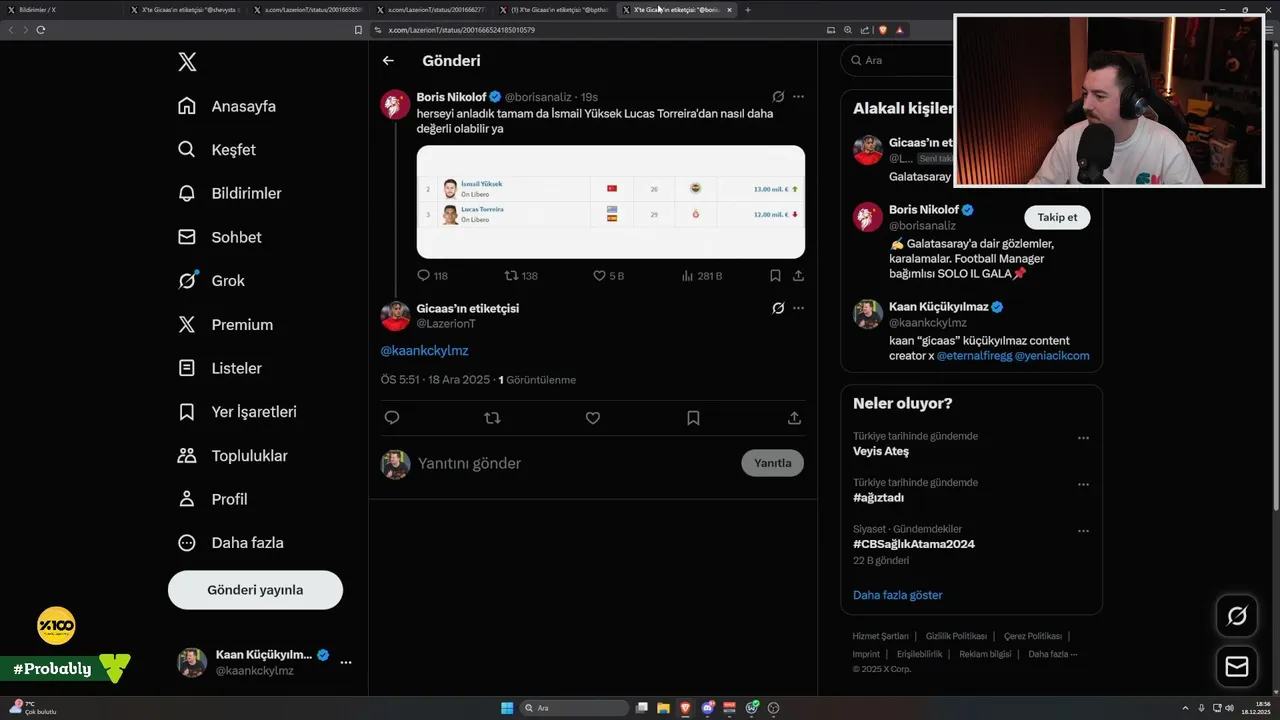Open Keşfet explore page
Image resolution: width=1280 pixels, height=720 pixels.
coord(216,150)
